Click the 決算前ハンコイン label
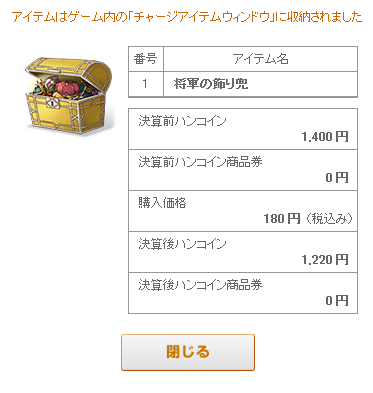This screenshot has height=393, width=373. tap(182, 121)
